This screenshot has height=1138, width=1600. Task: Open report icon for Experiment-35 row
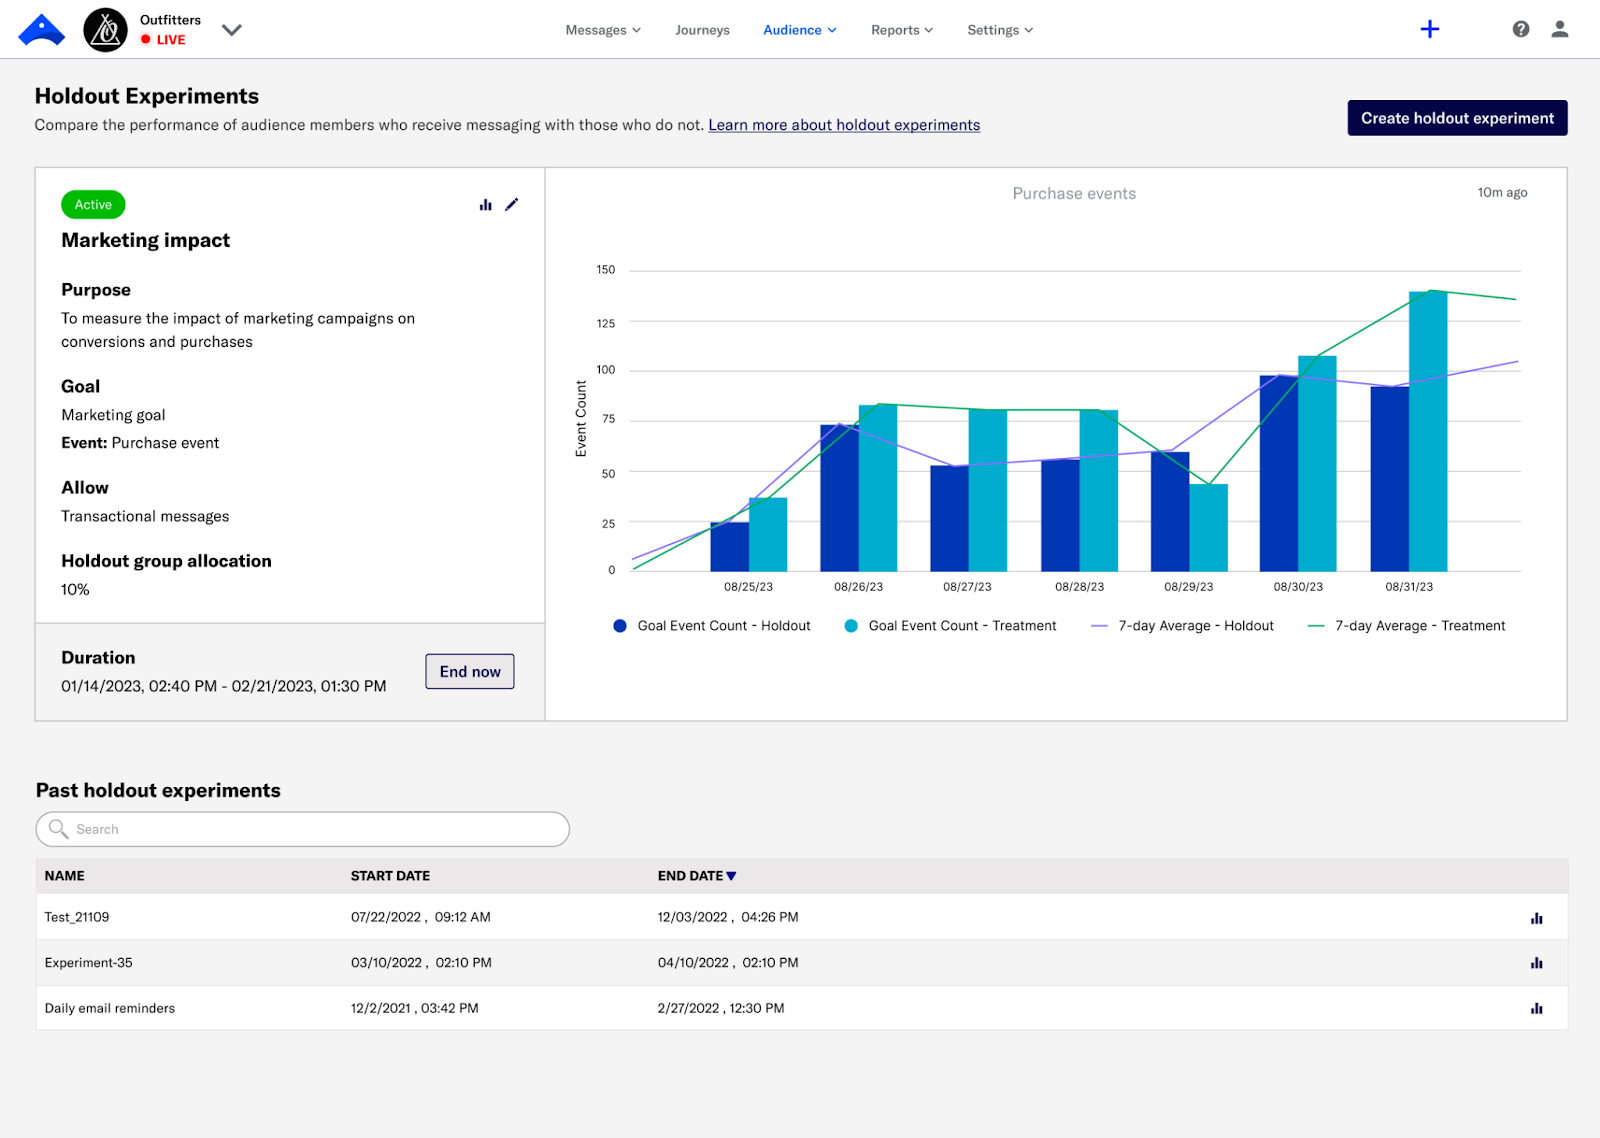click(1536, 963)
